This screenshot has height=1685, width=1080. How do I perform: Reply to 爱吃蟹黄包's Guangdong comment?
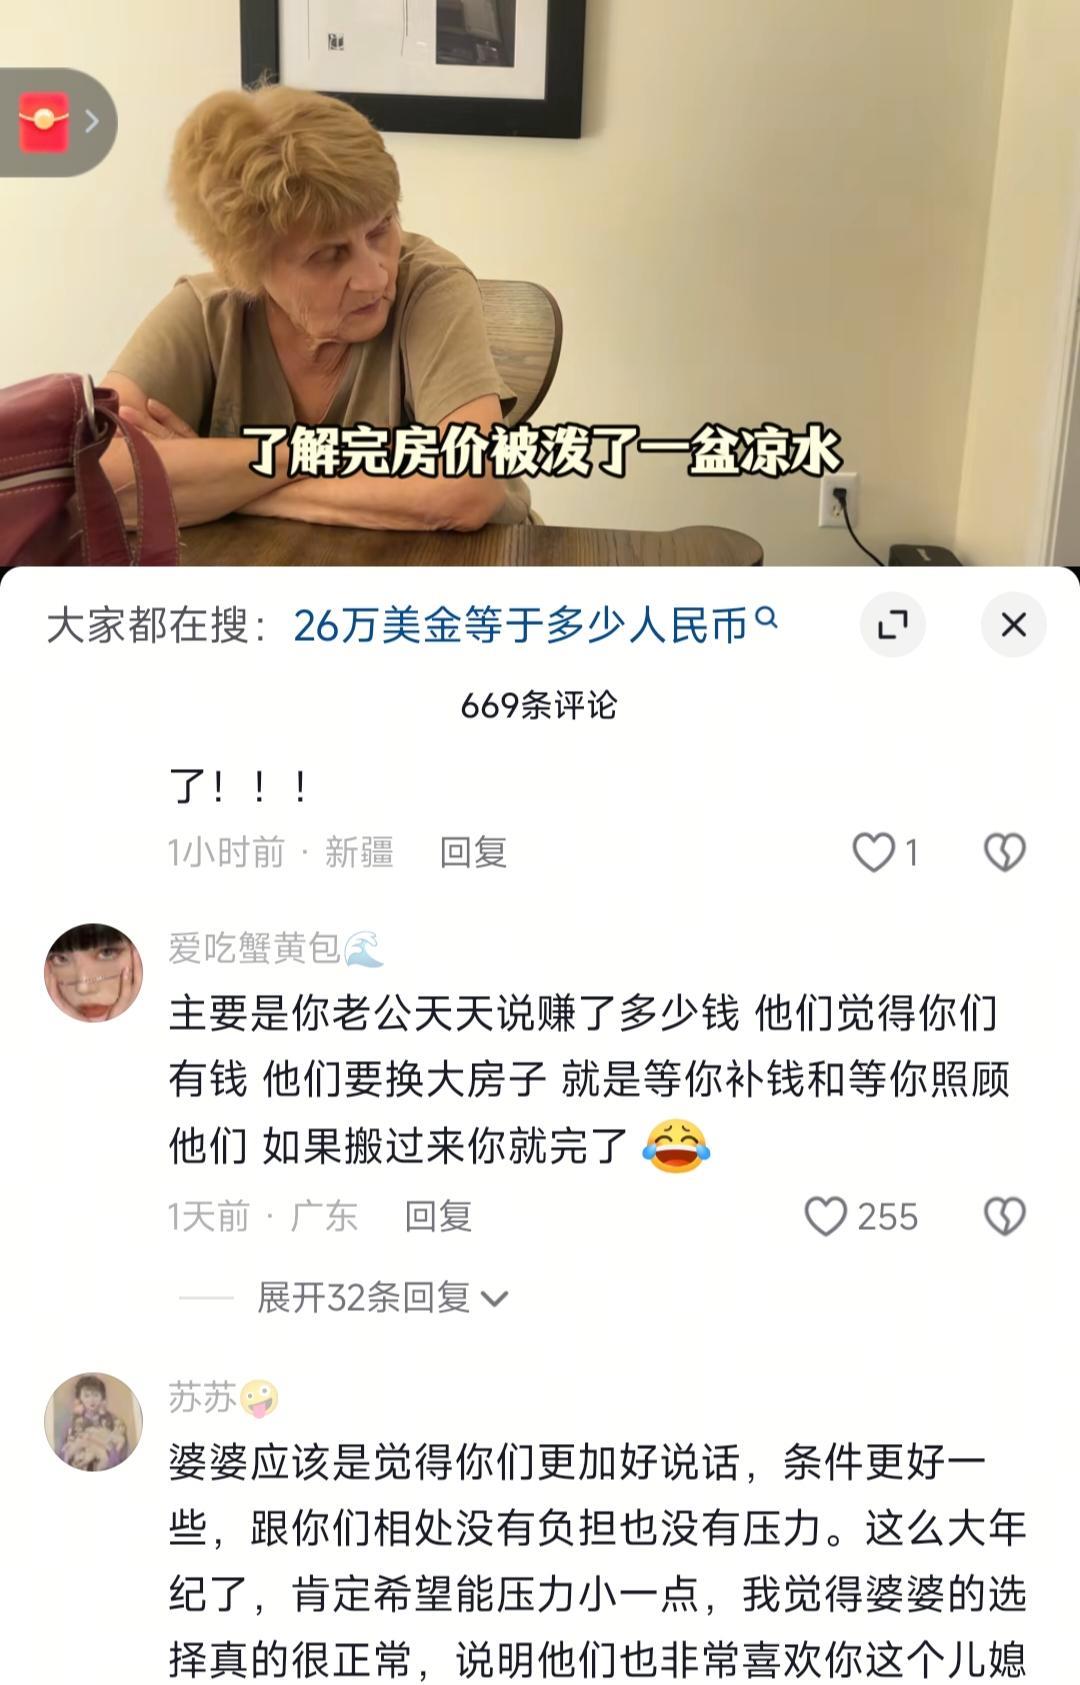tap(438, 1217)
